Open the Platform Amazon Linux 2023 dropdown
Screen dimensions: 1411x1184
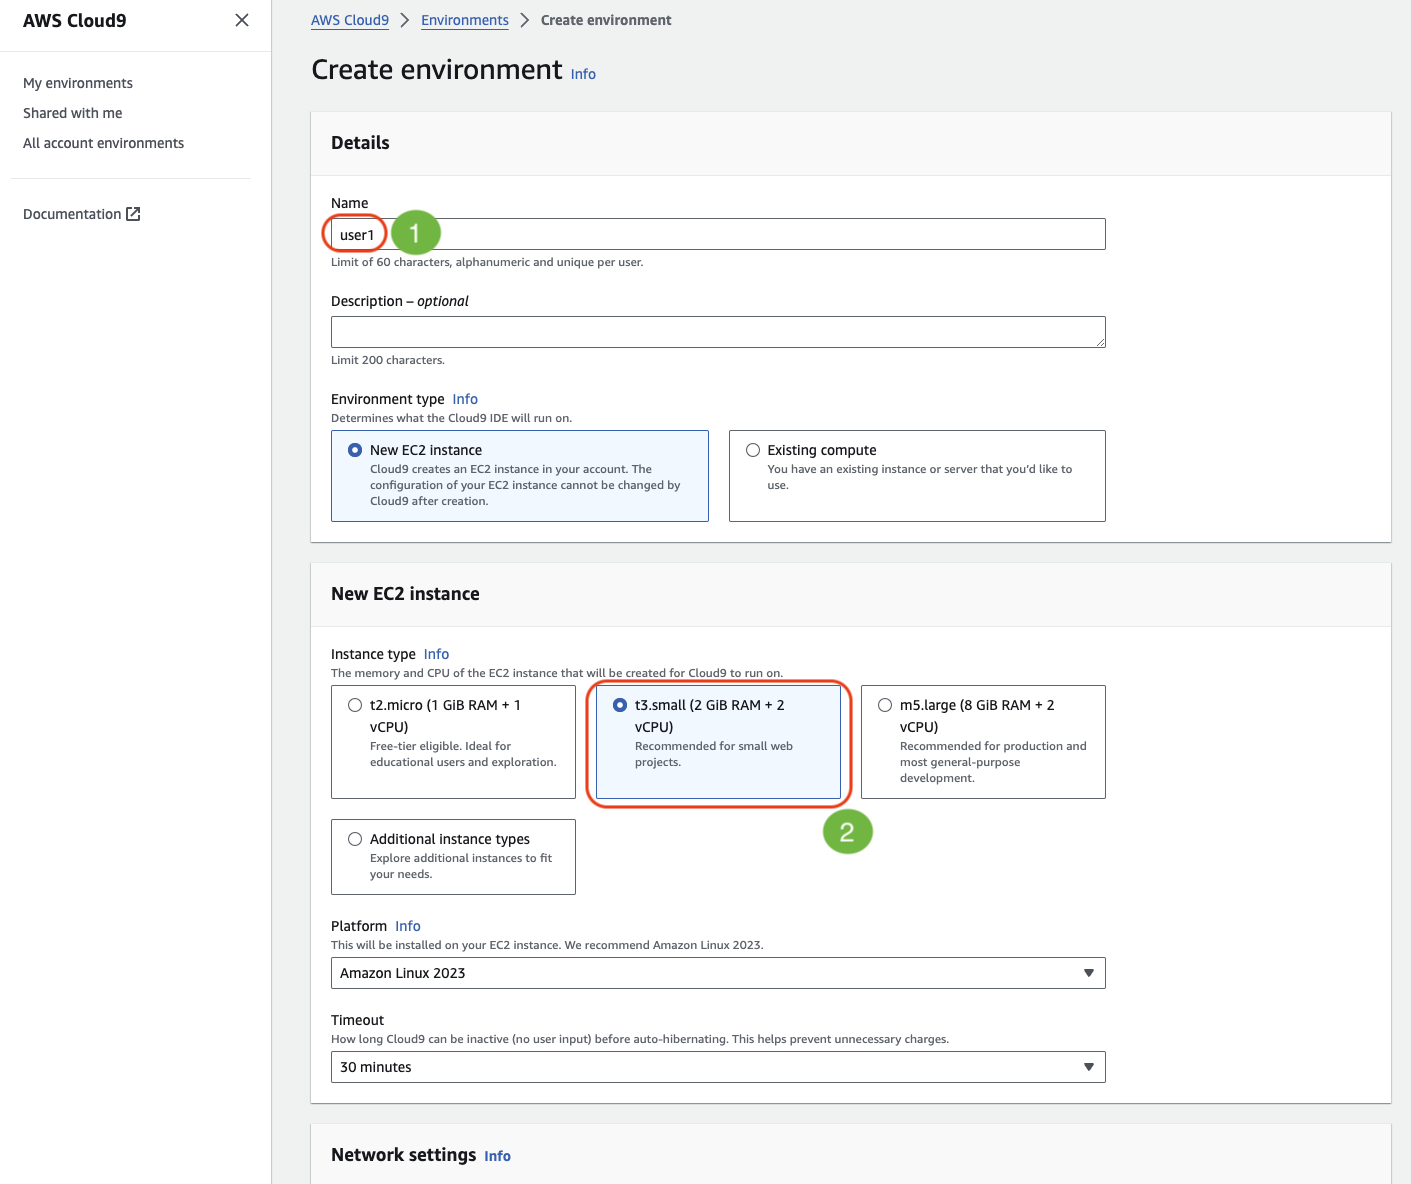(x=718, y=973)
